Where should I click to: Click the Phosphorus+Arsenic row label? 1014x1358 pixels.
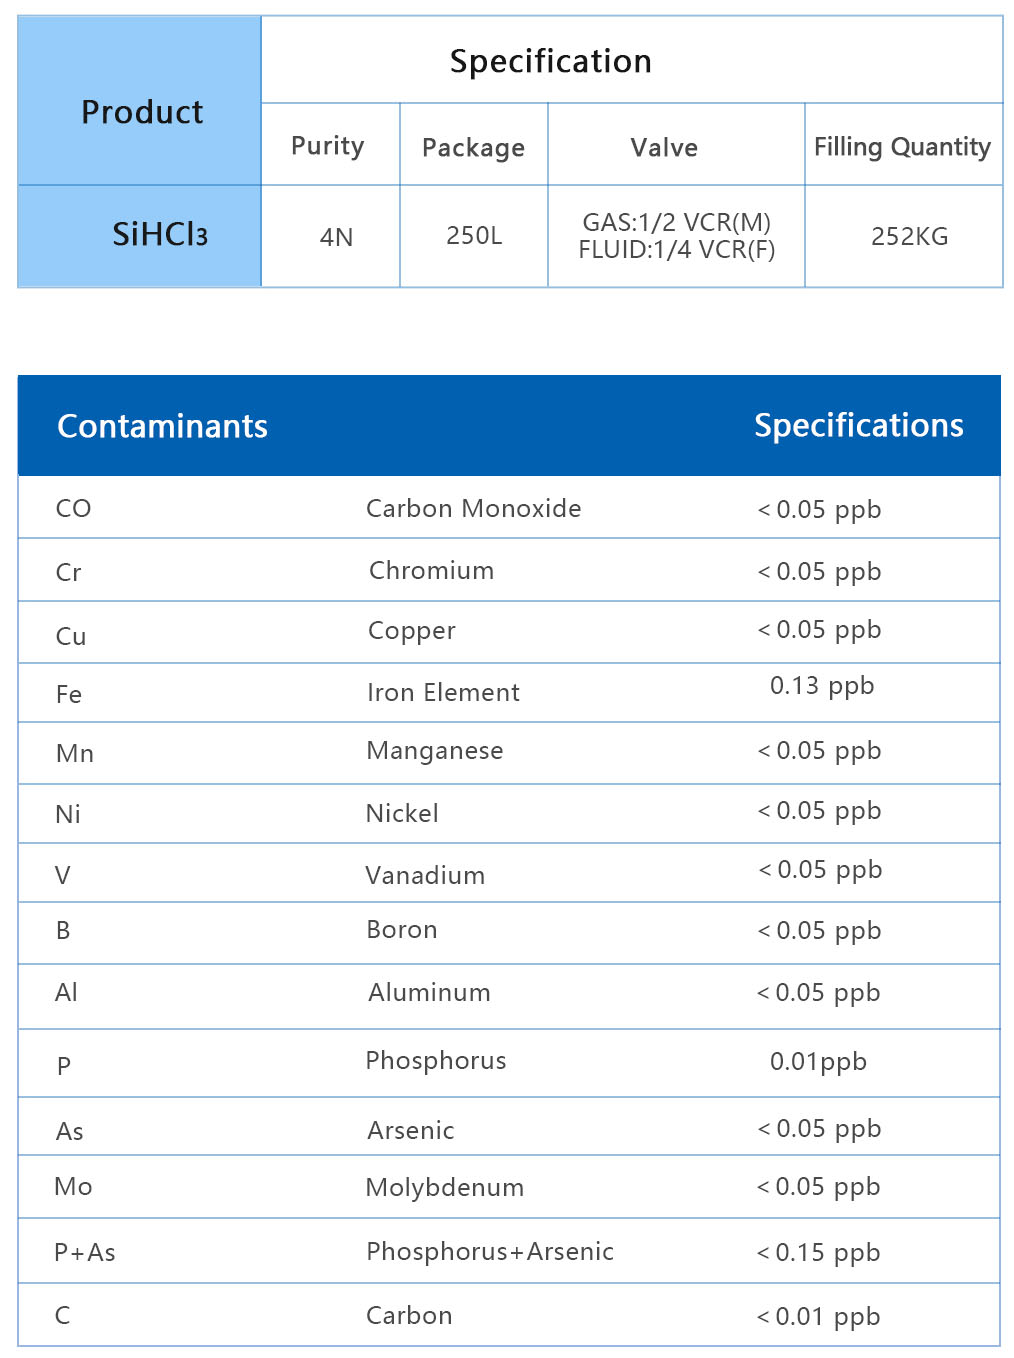(489, 1251)
